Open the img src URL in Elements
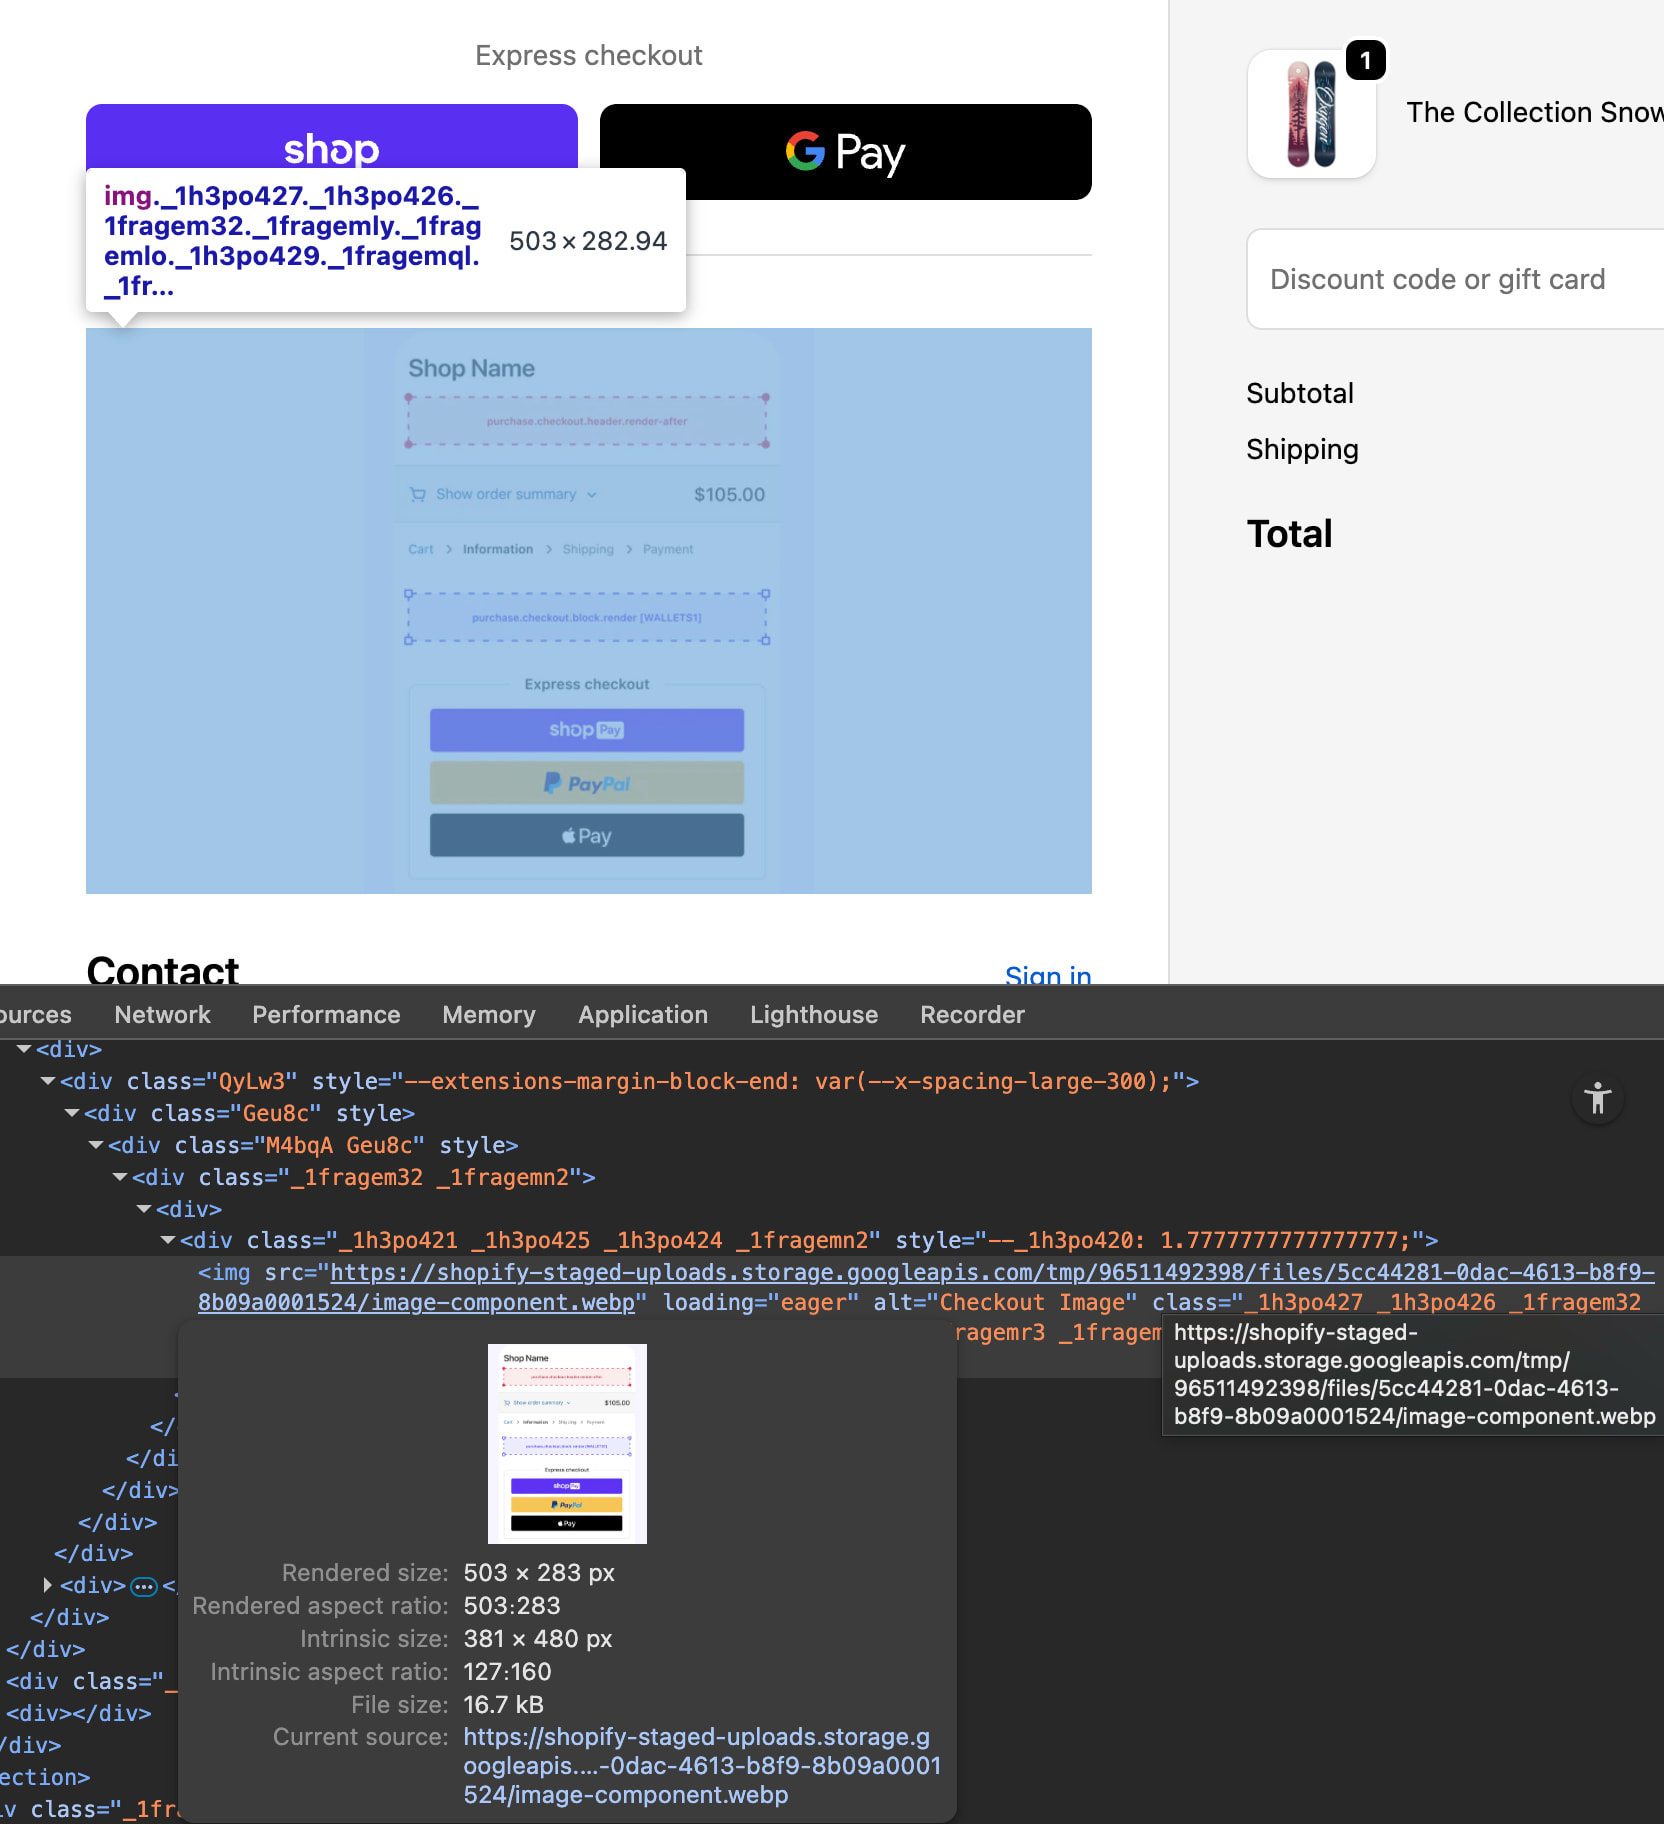1664x1824 pixels. click(x=926, y=1287)
